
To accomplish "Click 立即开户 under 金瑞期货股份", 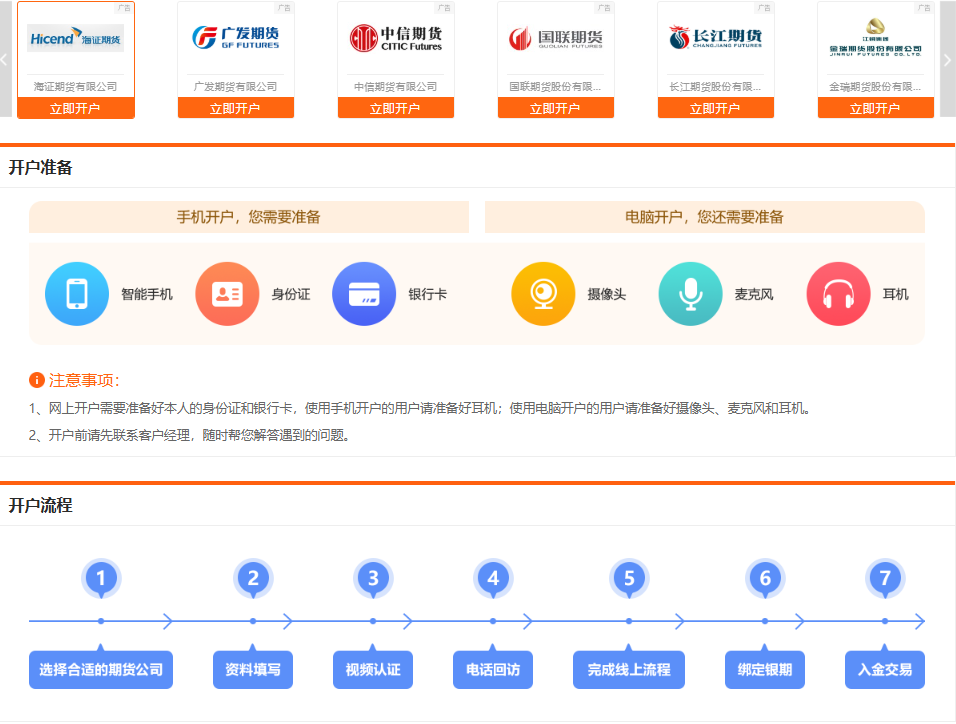I will pyautogui.click(x=876, y=108).
